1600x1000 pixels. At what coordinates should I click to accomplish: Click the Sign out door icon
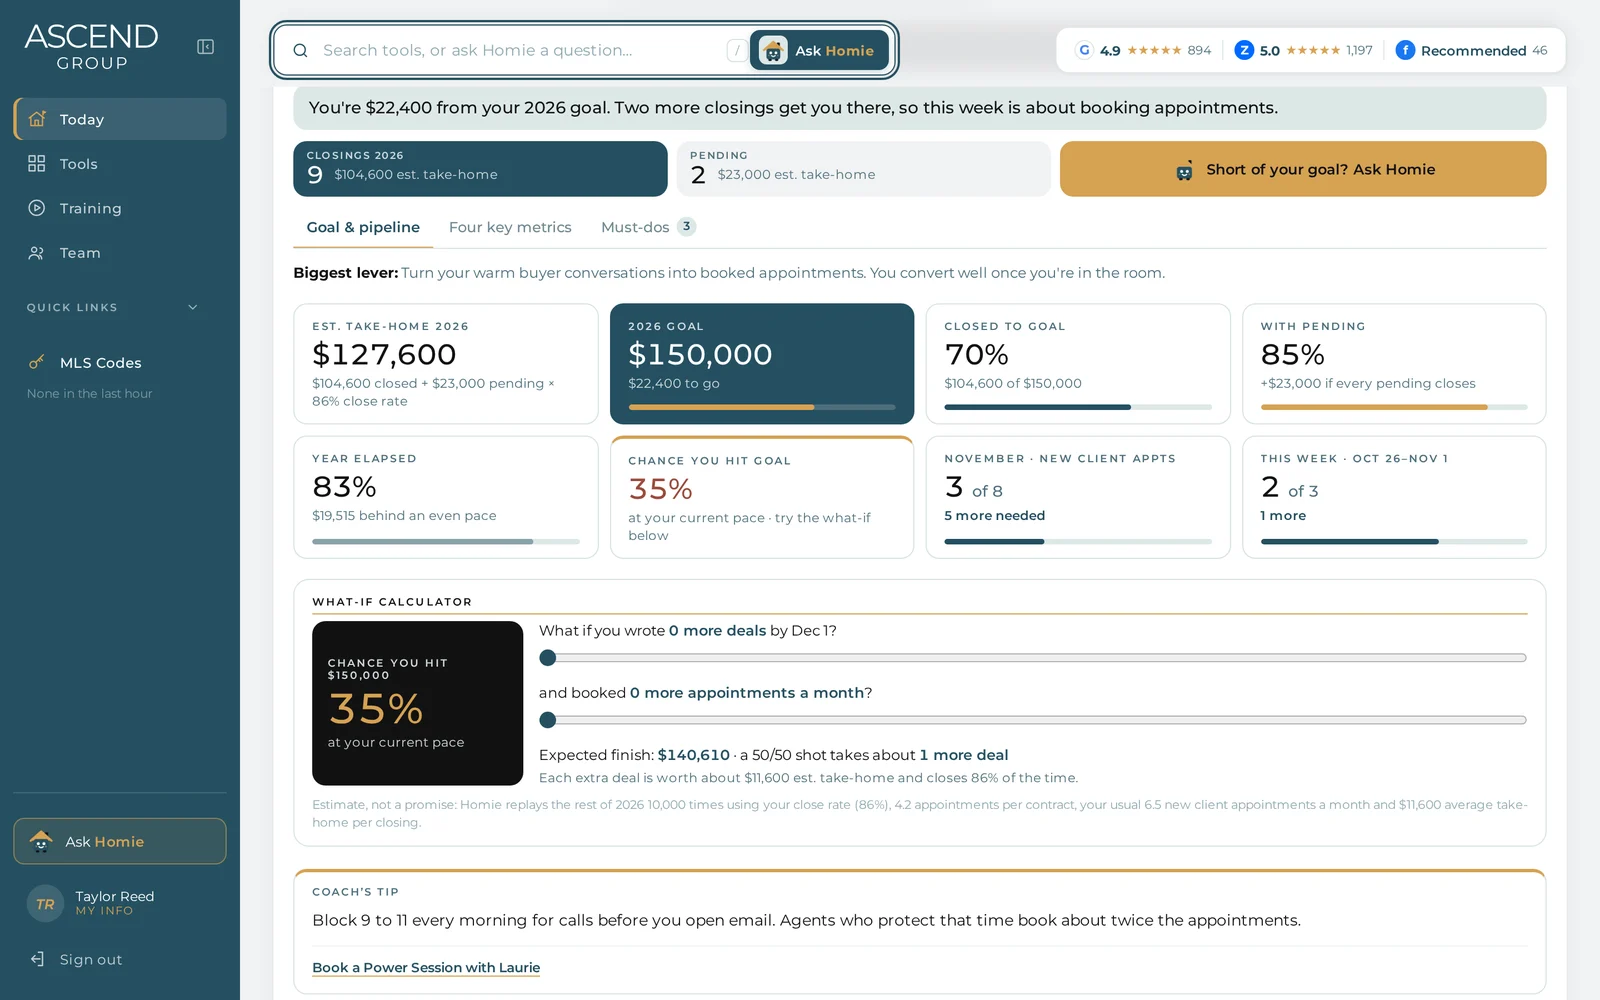[x=37, y=959]
